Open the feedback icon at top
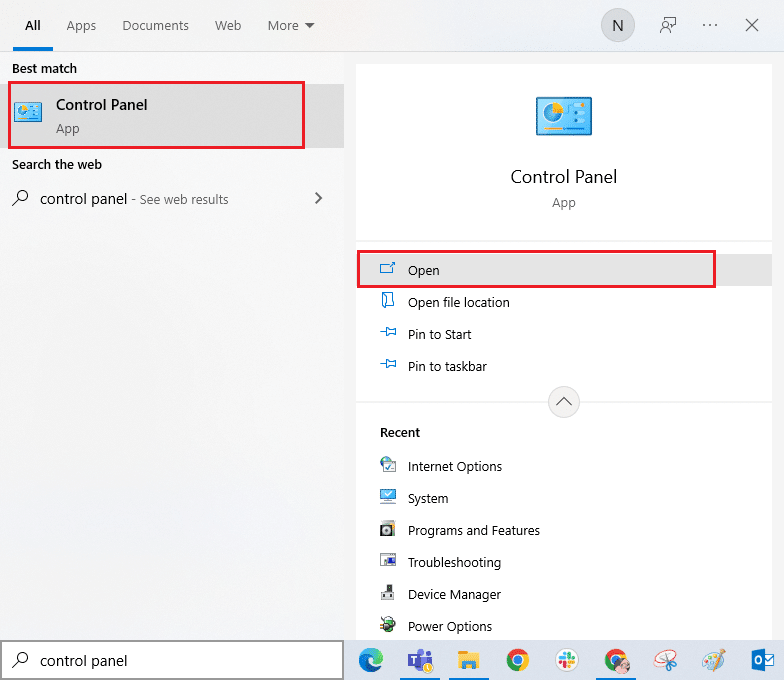This screenshot has height=680, width=784. 668,25
